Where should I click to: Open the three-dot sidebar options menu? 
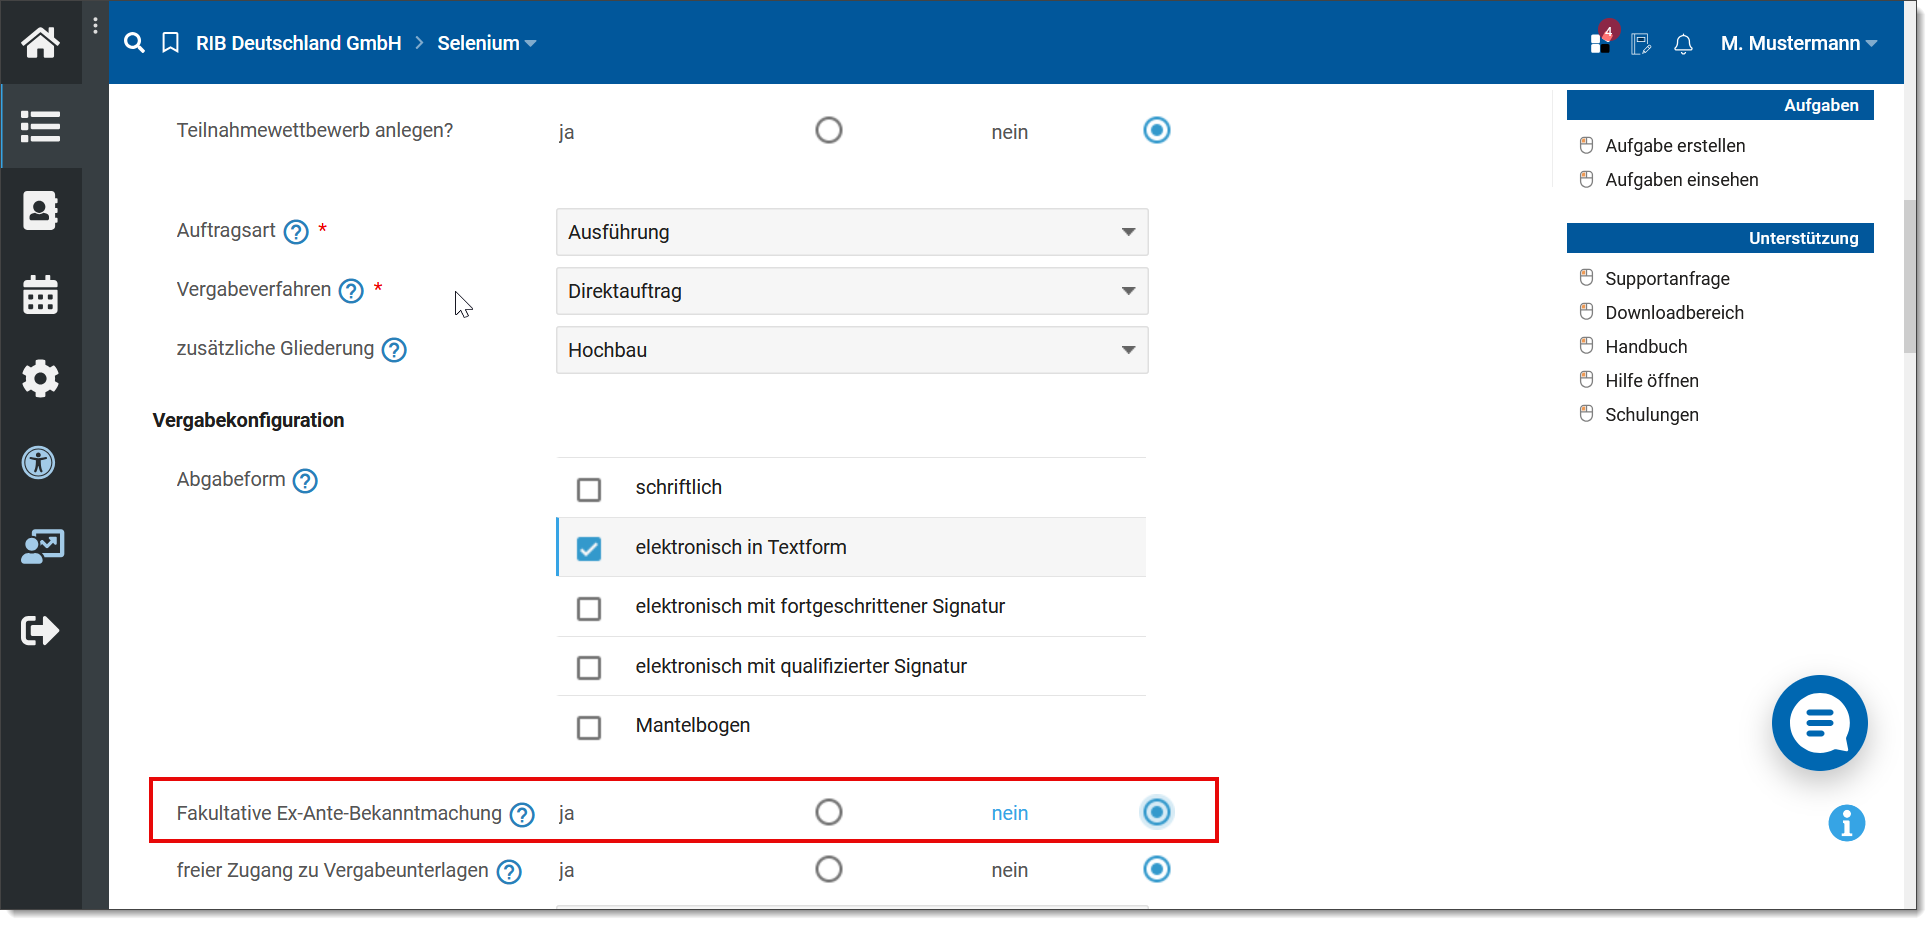[x=95, y=26]
